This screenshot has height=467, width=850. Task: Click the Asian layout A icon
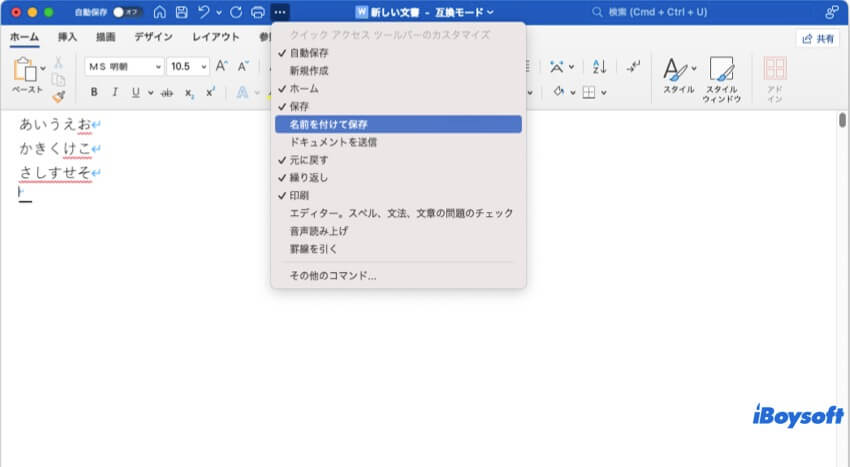click(556, 67)
